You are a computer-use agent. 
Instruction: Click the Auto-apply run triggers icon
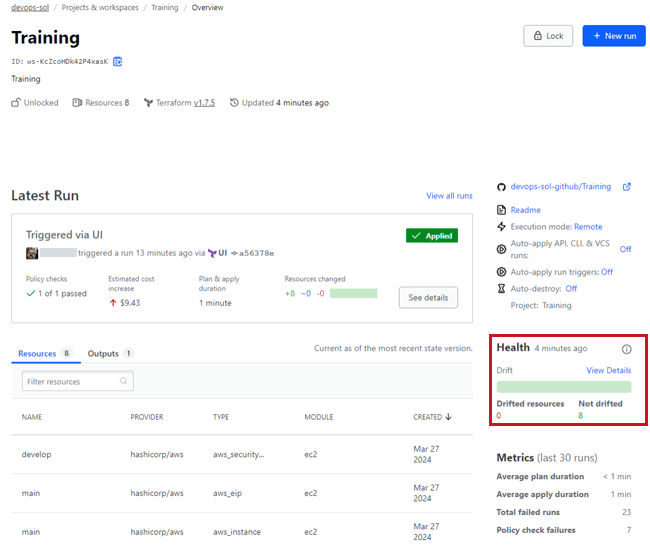point(501,272)
